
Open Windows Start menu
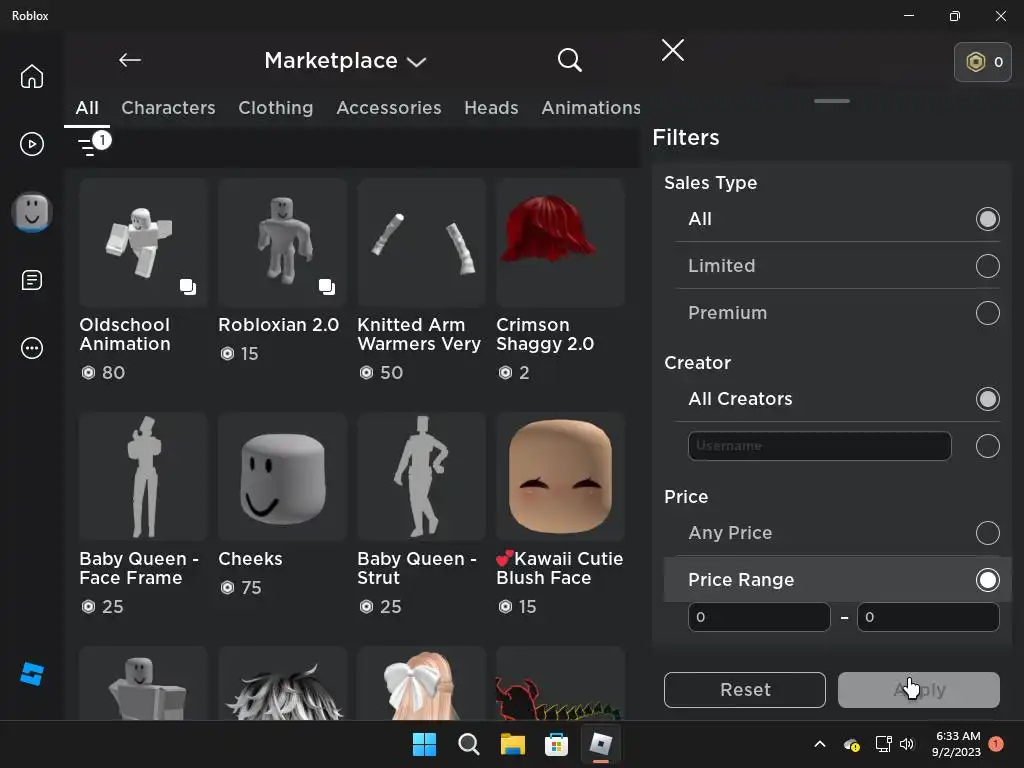[x=424, y=744]
